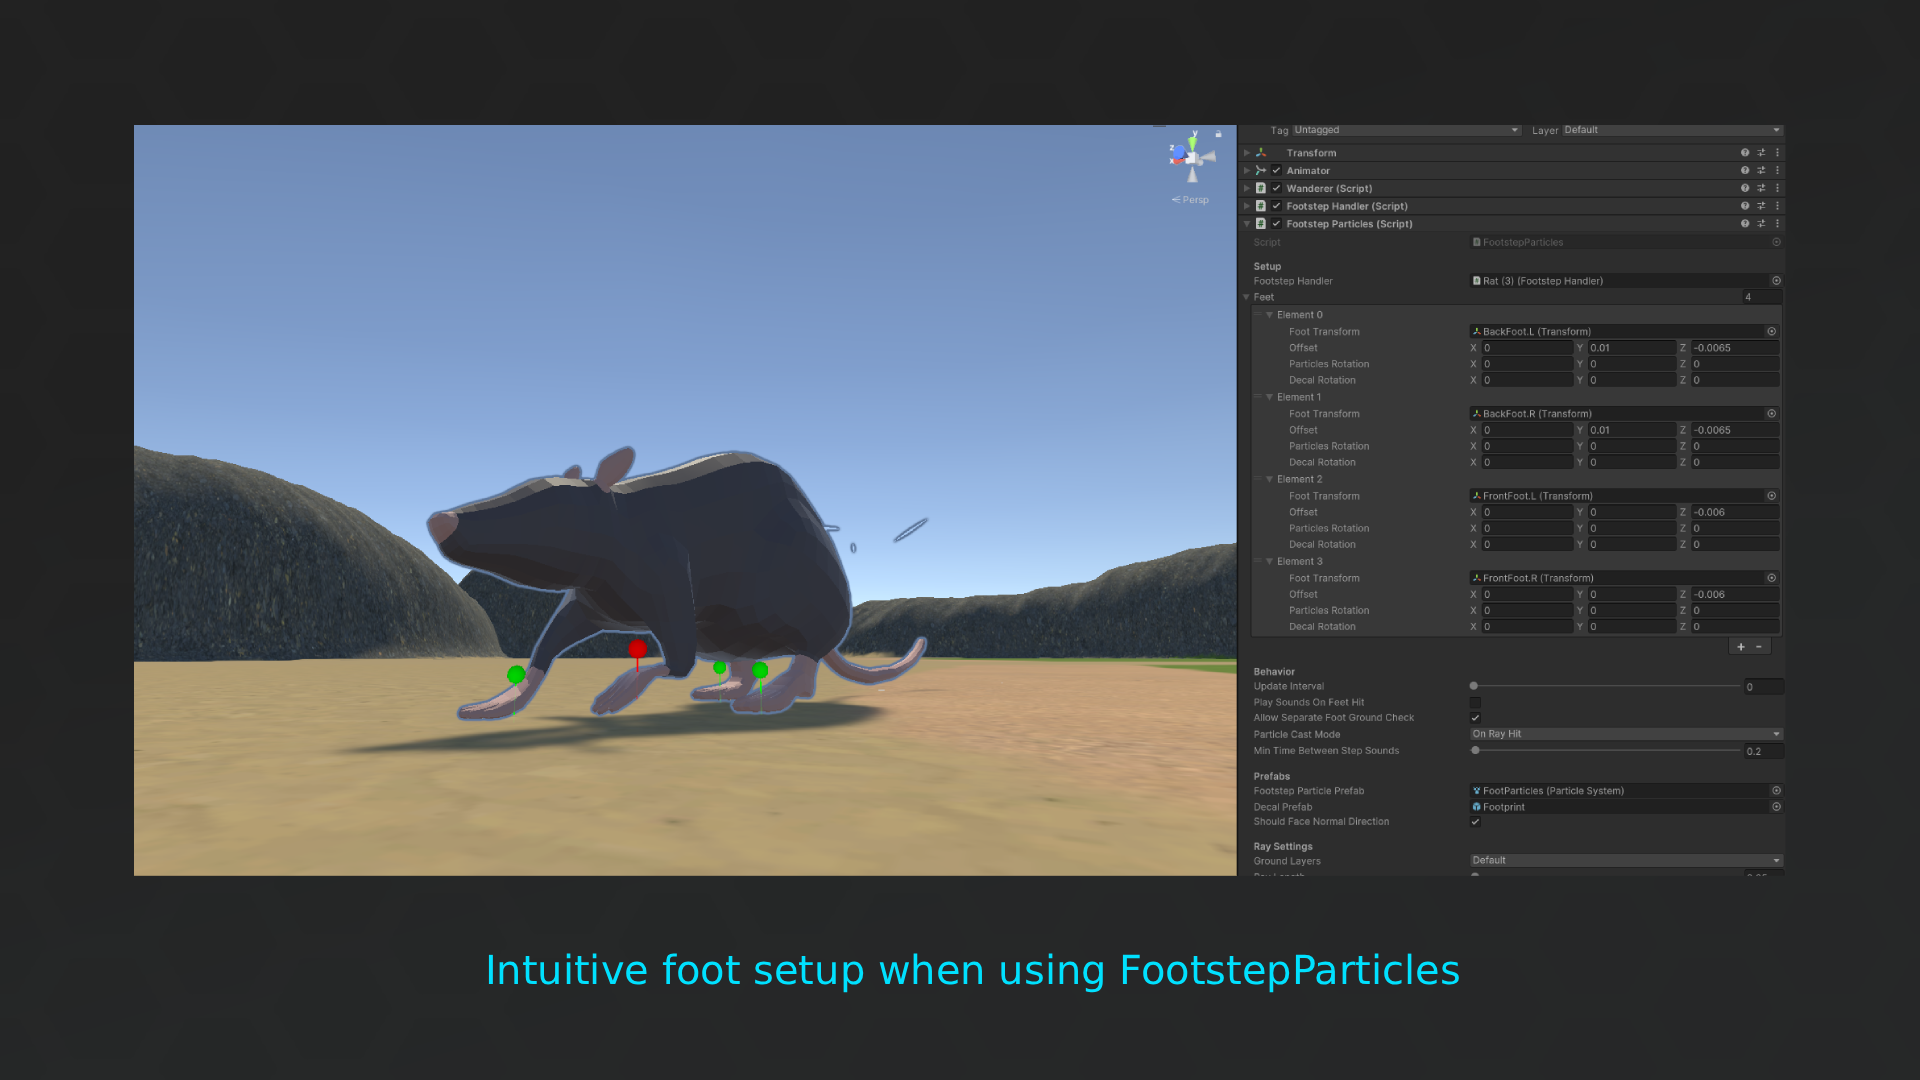Image resolution: width=1920 pixels, height=1080 pixels.
Task: Enable Play Sounds On Feet Hit
Action: [x=1475, y=703]
